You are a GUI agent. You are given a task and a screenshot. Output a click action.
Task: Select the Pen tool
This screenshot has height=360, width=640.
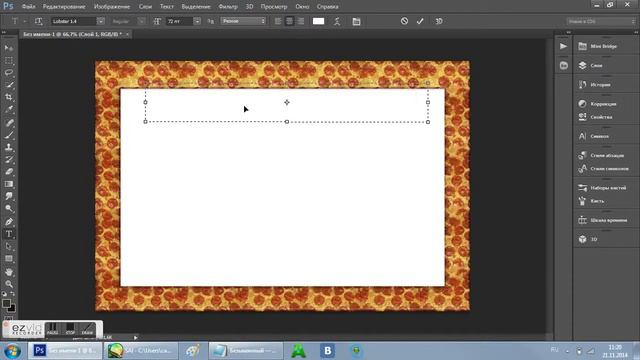coord(9,222)
